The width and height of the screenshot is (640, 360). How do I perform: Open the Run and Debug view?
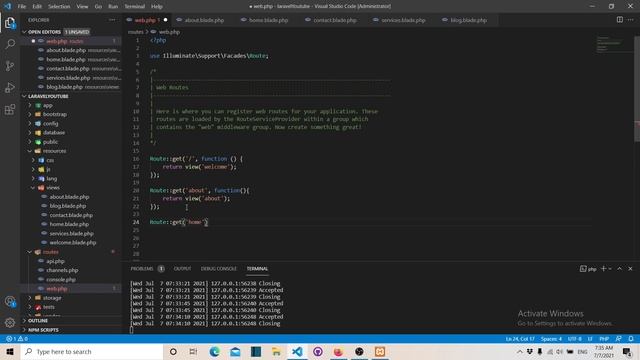[10, 87]
